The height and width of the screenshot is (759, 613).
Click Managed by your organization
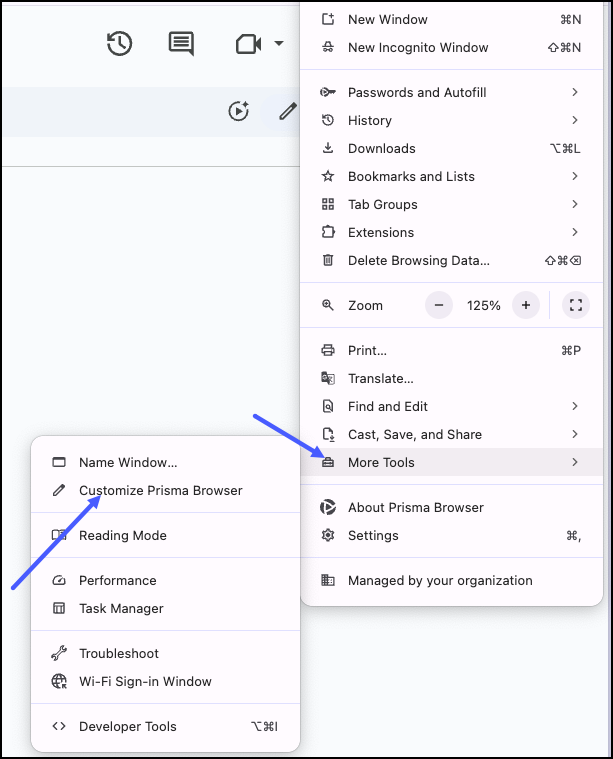(x=440, y=580)
